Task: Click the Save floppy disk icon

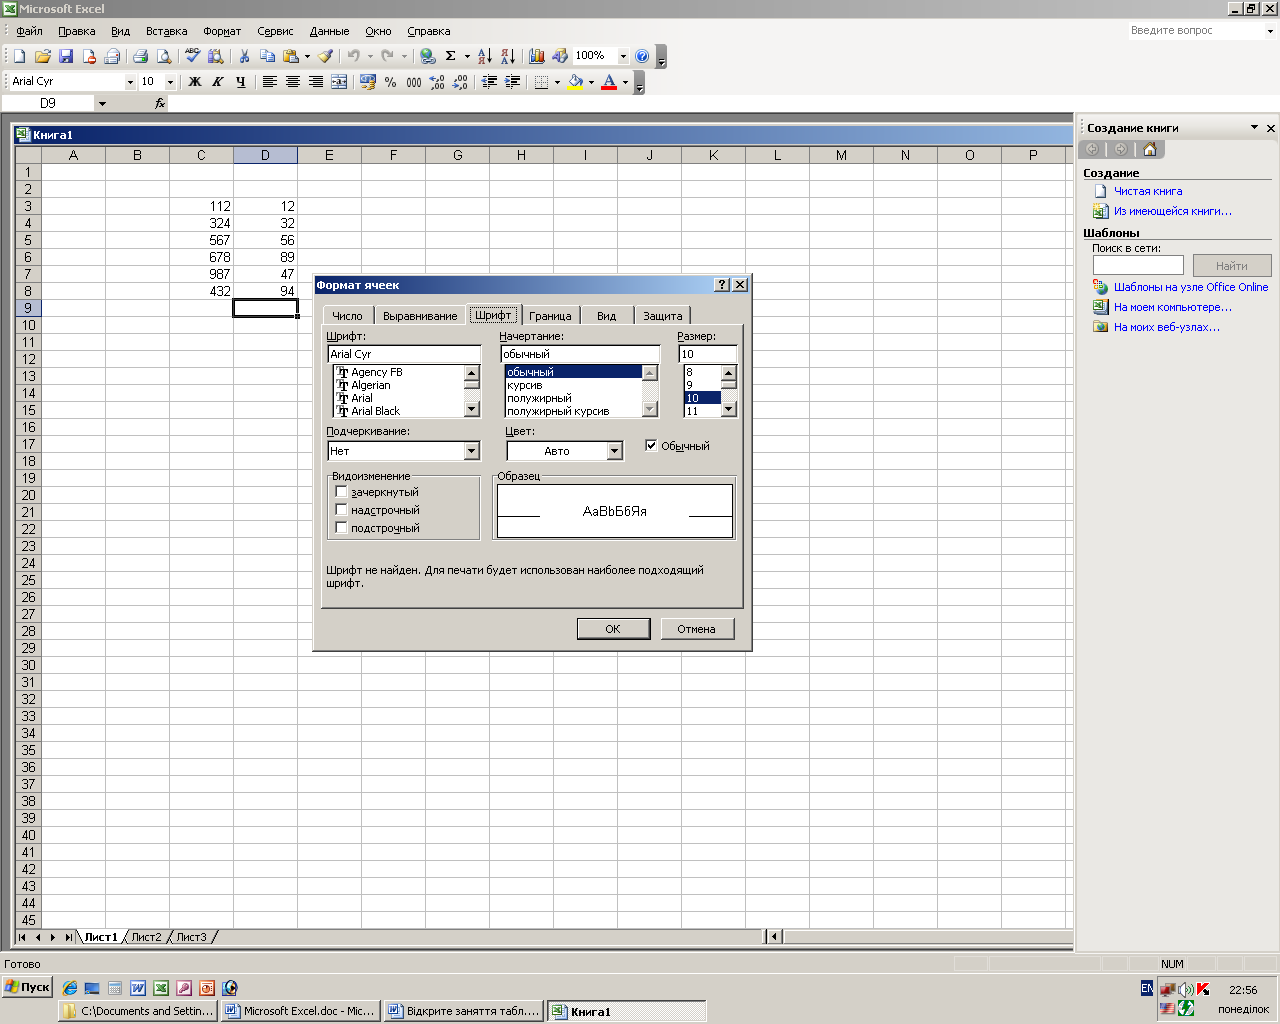Action: (66, 56)
